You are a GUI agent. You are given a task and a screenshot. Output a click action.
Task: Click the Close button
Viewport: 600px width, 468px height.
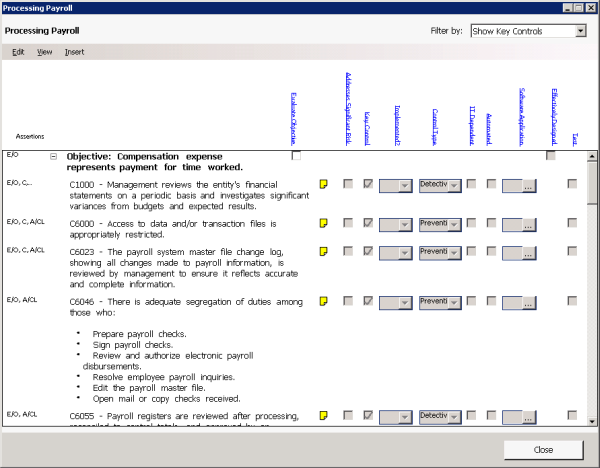click(543, 449)
